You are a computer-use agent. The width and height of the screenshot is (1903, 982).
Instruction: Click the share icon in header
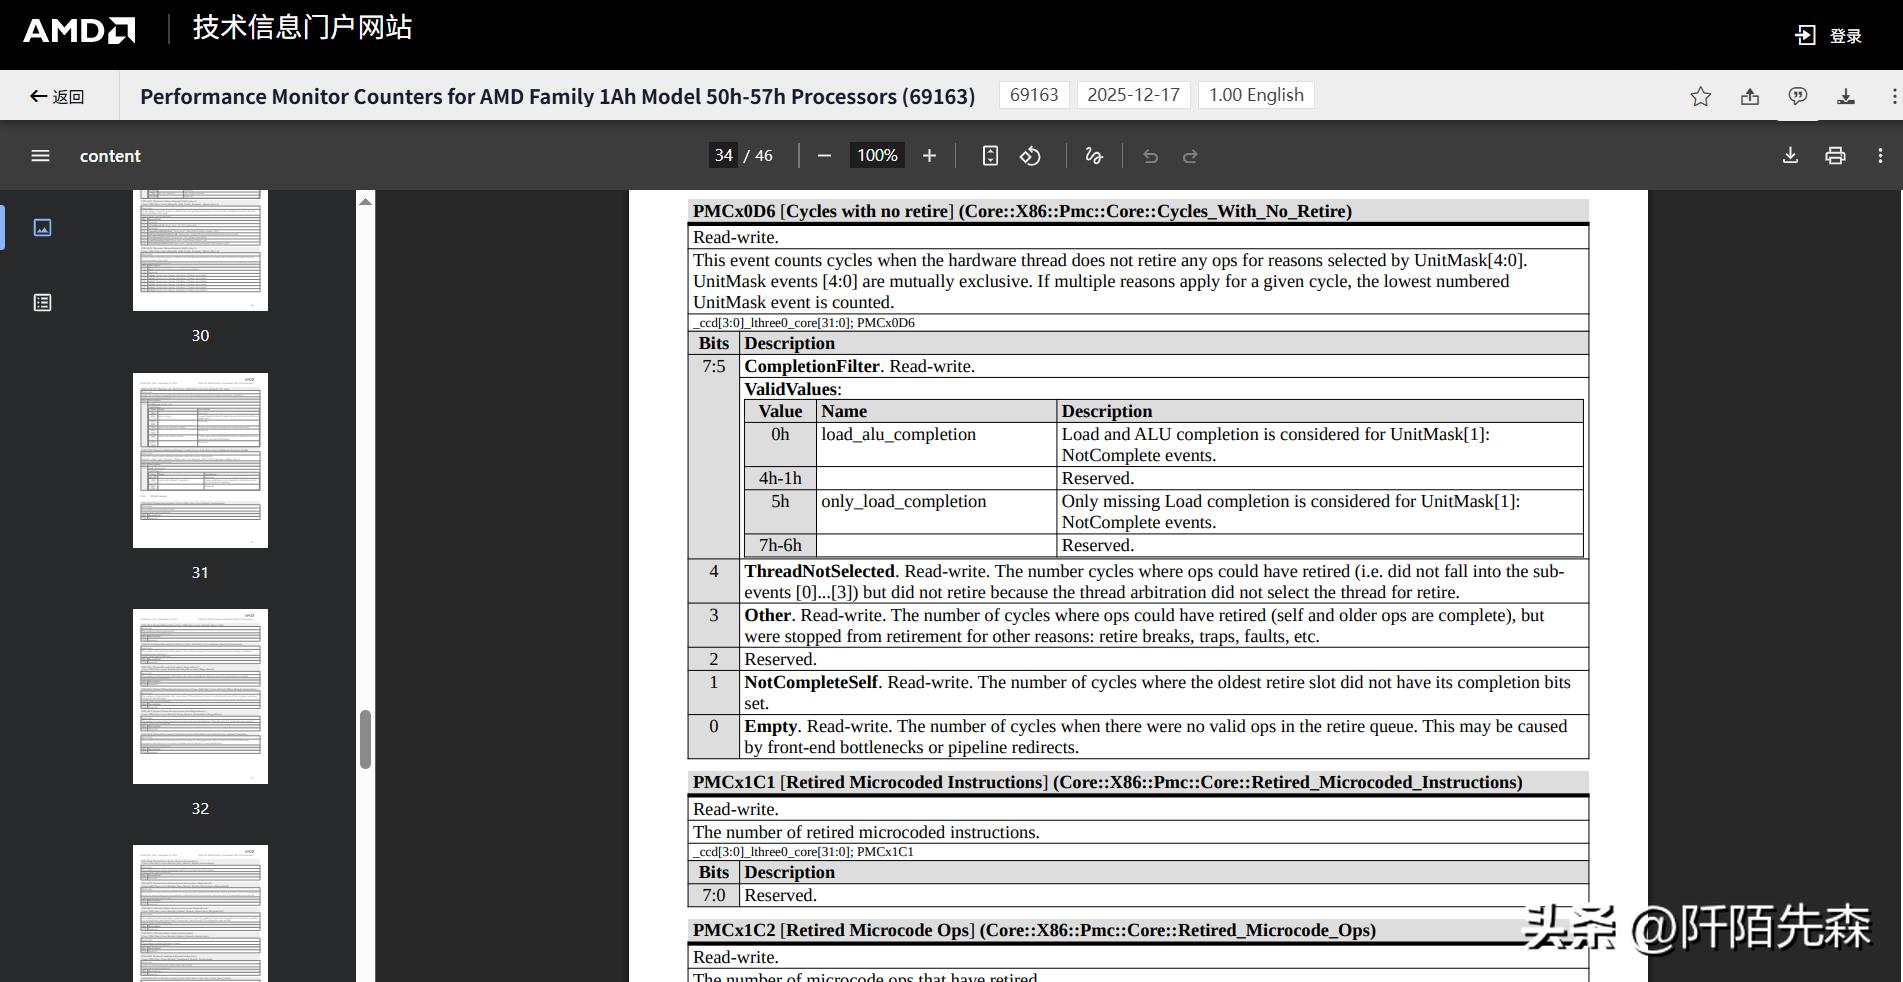(1749, 96)
